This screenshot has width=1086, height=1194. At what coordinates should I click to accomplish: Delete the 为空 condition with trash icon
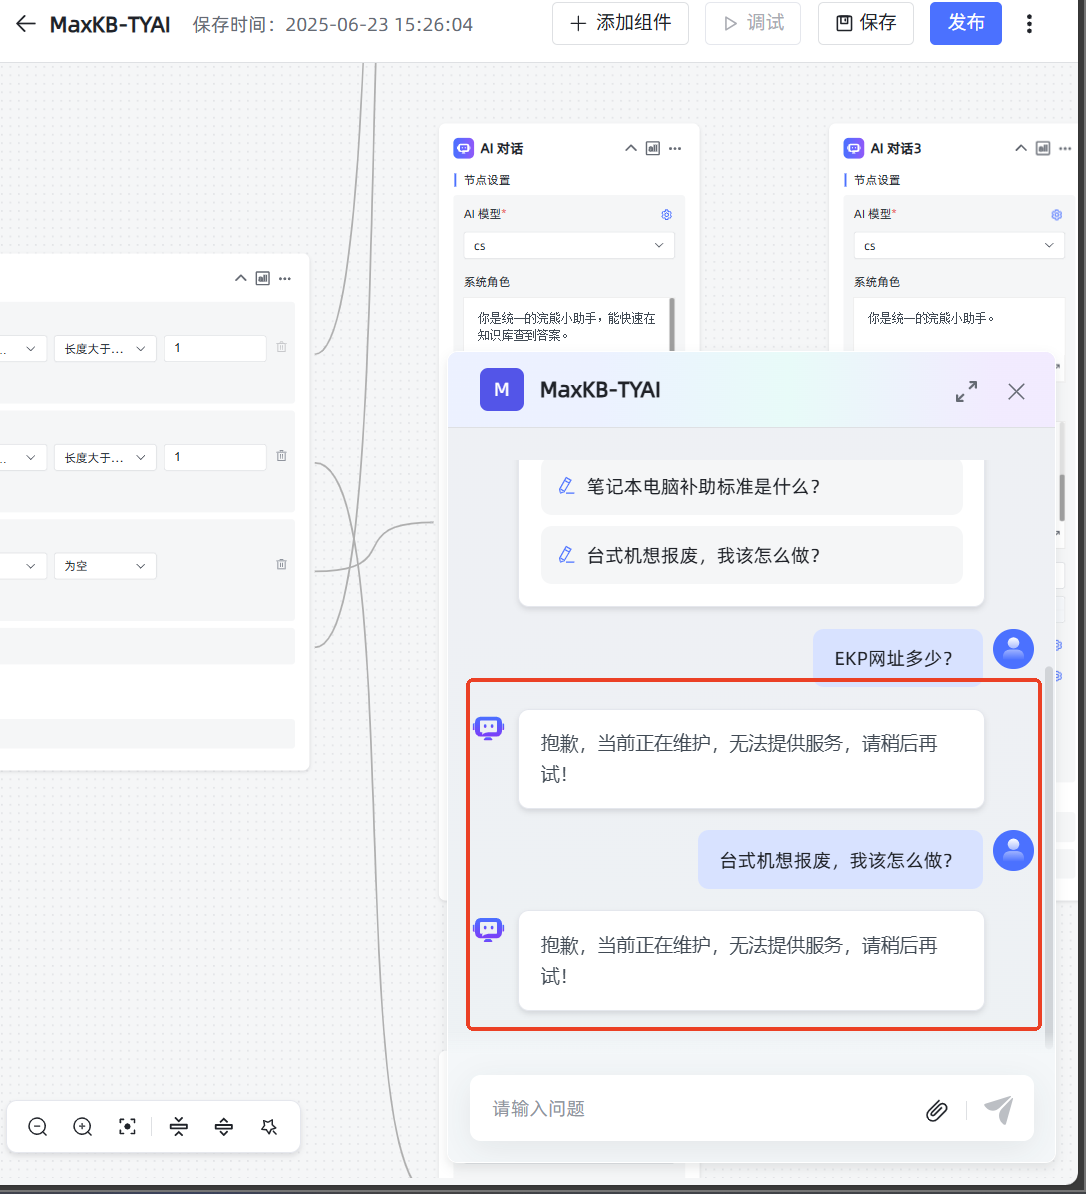(282, 564)
